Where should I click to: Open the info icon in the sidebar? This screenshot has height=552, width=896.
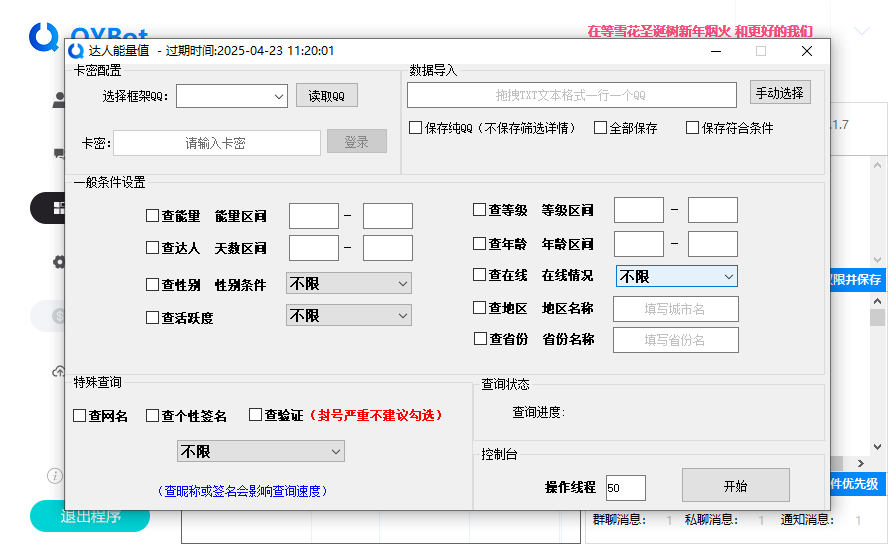click(x=55, y=475)
